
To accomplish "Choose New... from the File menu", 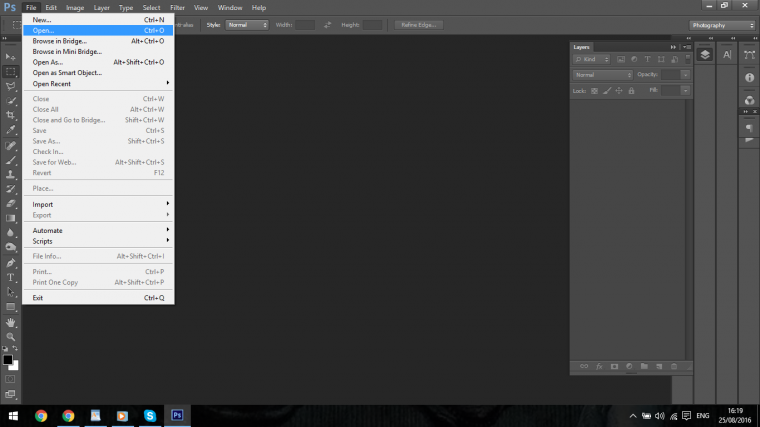I will pos(98,20).
